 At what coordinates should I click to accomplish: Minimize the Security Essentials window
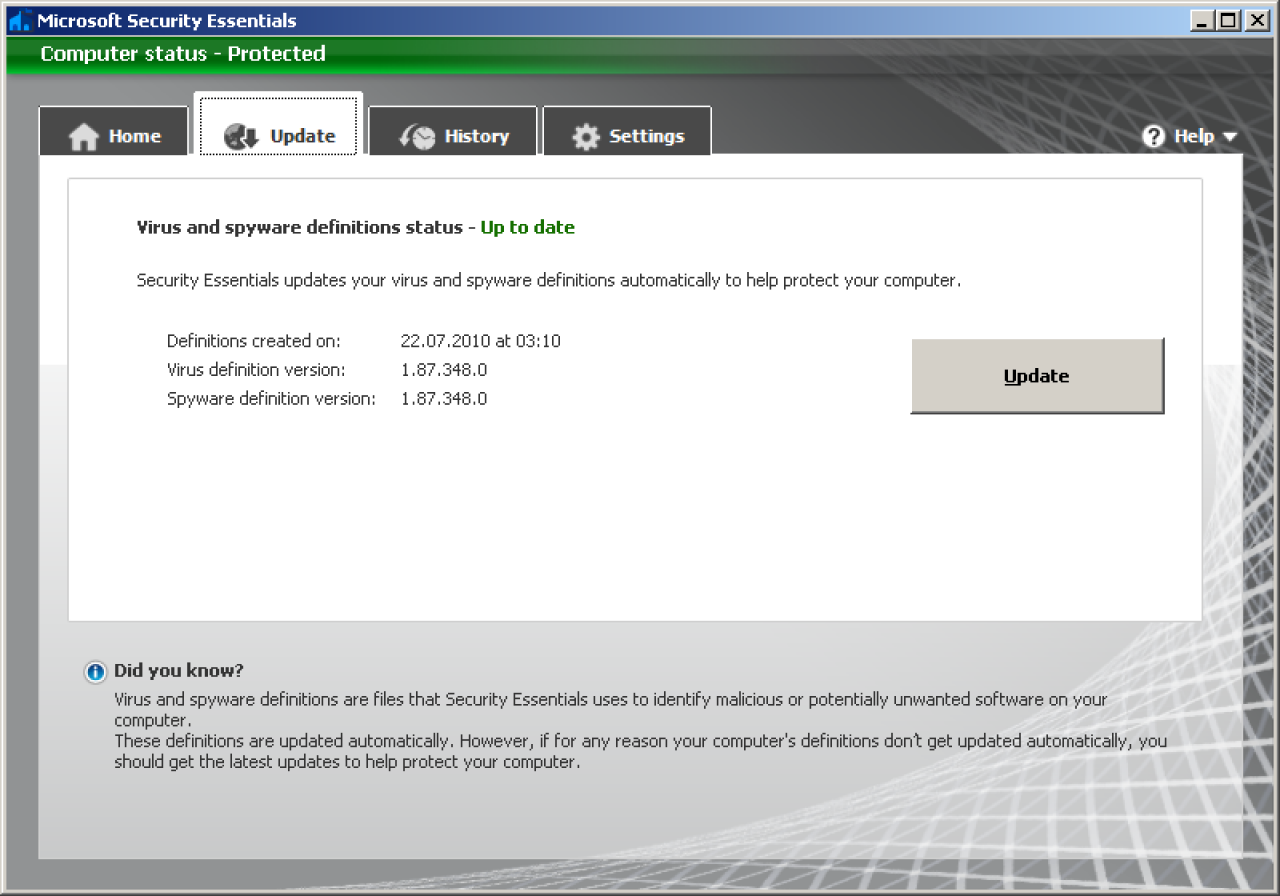click(x=1204, y=20)
